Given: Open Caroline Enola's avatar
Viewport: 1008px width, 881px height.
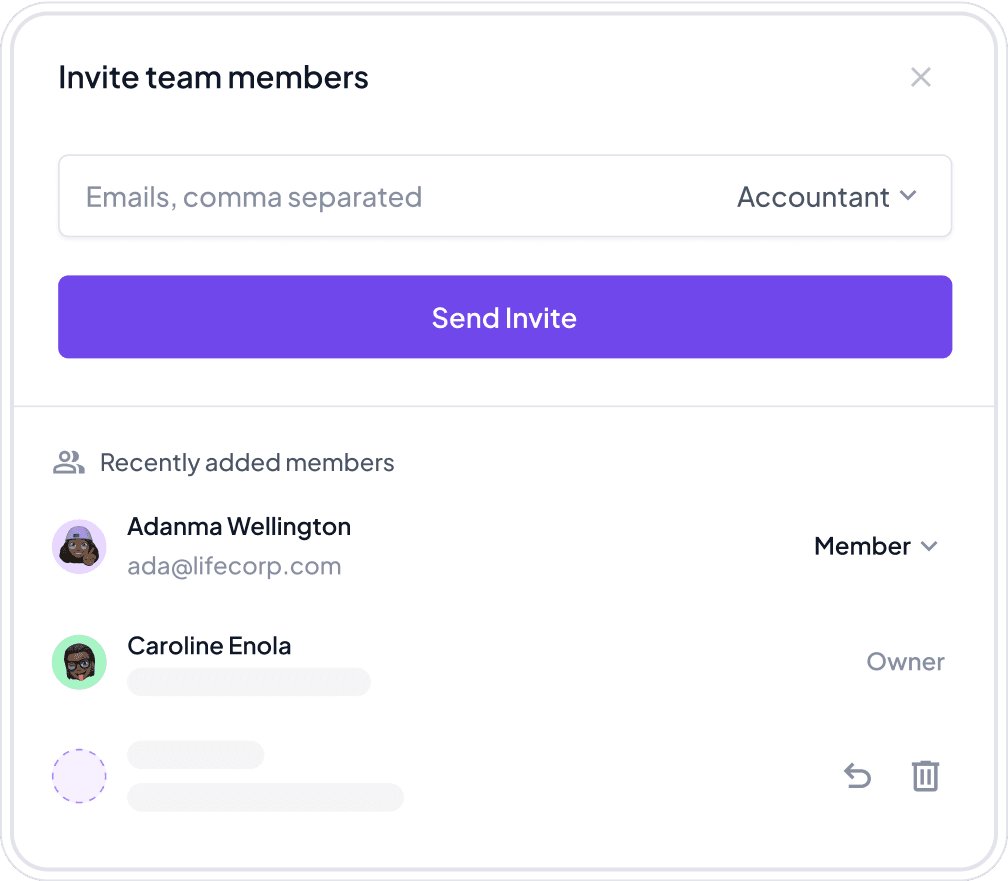Looking at the screenshot, I should tap(79, 662).
